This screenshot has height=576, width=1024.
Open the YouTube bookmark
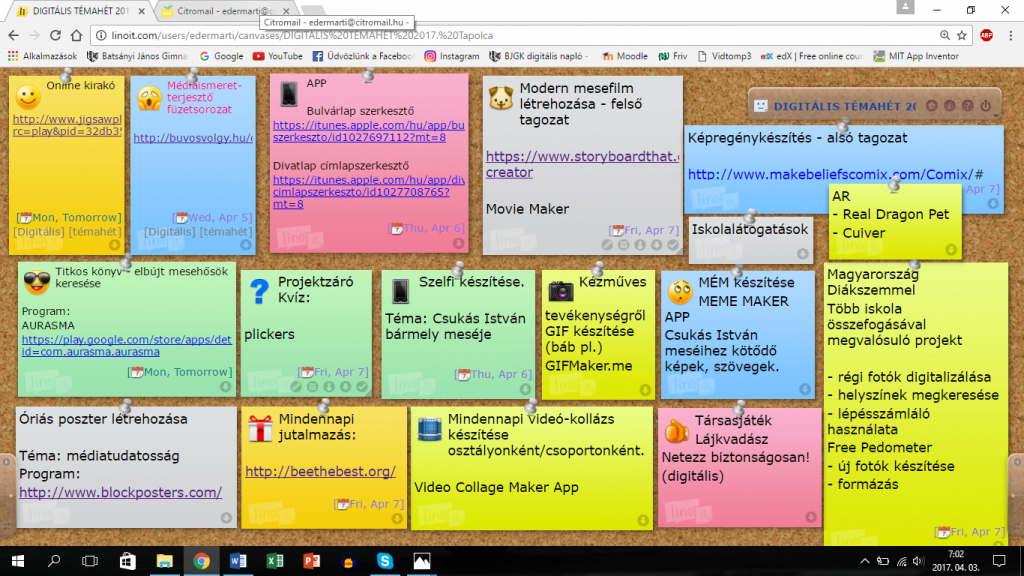click(x=278, y=56)
